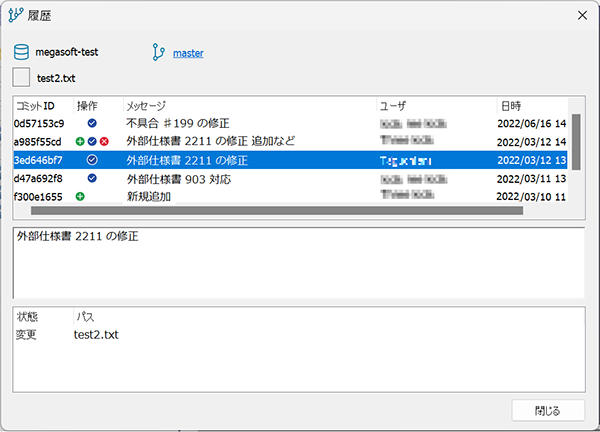Viewport: 600px width, 432px height.
Task: Sort by the コミットID column header
Action: [42, 105]
